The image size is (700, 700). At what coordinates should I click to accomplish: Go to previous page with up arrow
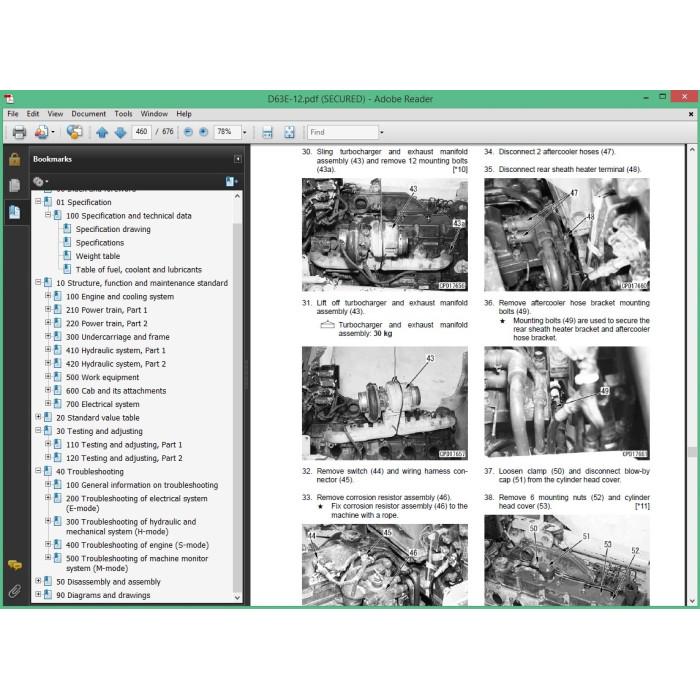pyautogui.click(x=102, y=132)
